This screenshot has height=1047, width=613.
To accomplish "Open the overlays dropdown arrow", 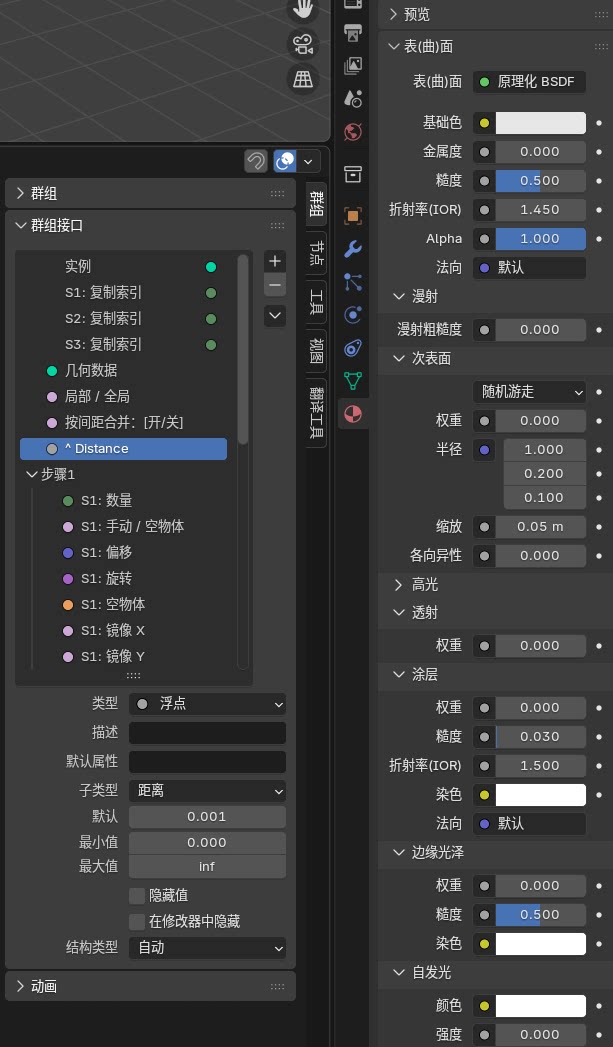I will (x=308, y=161).
